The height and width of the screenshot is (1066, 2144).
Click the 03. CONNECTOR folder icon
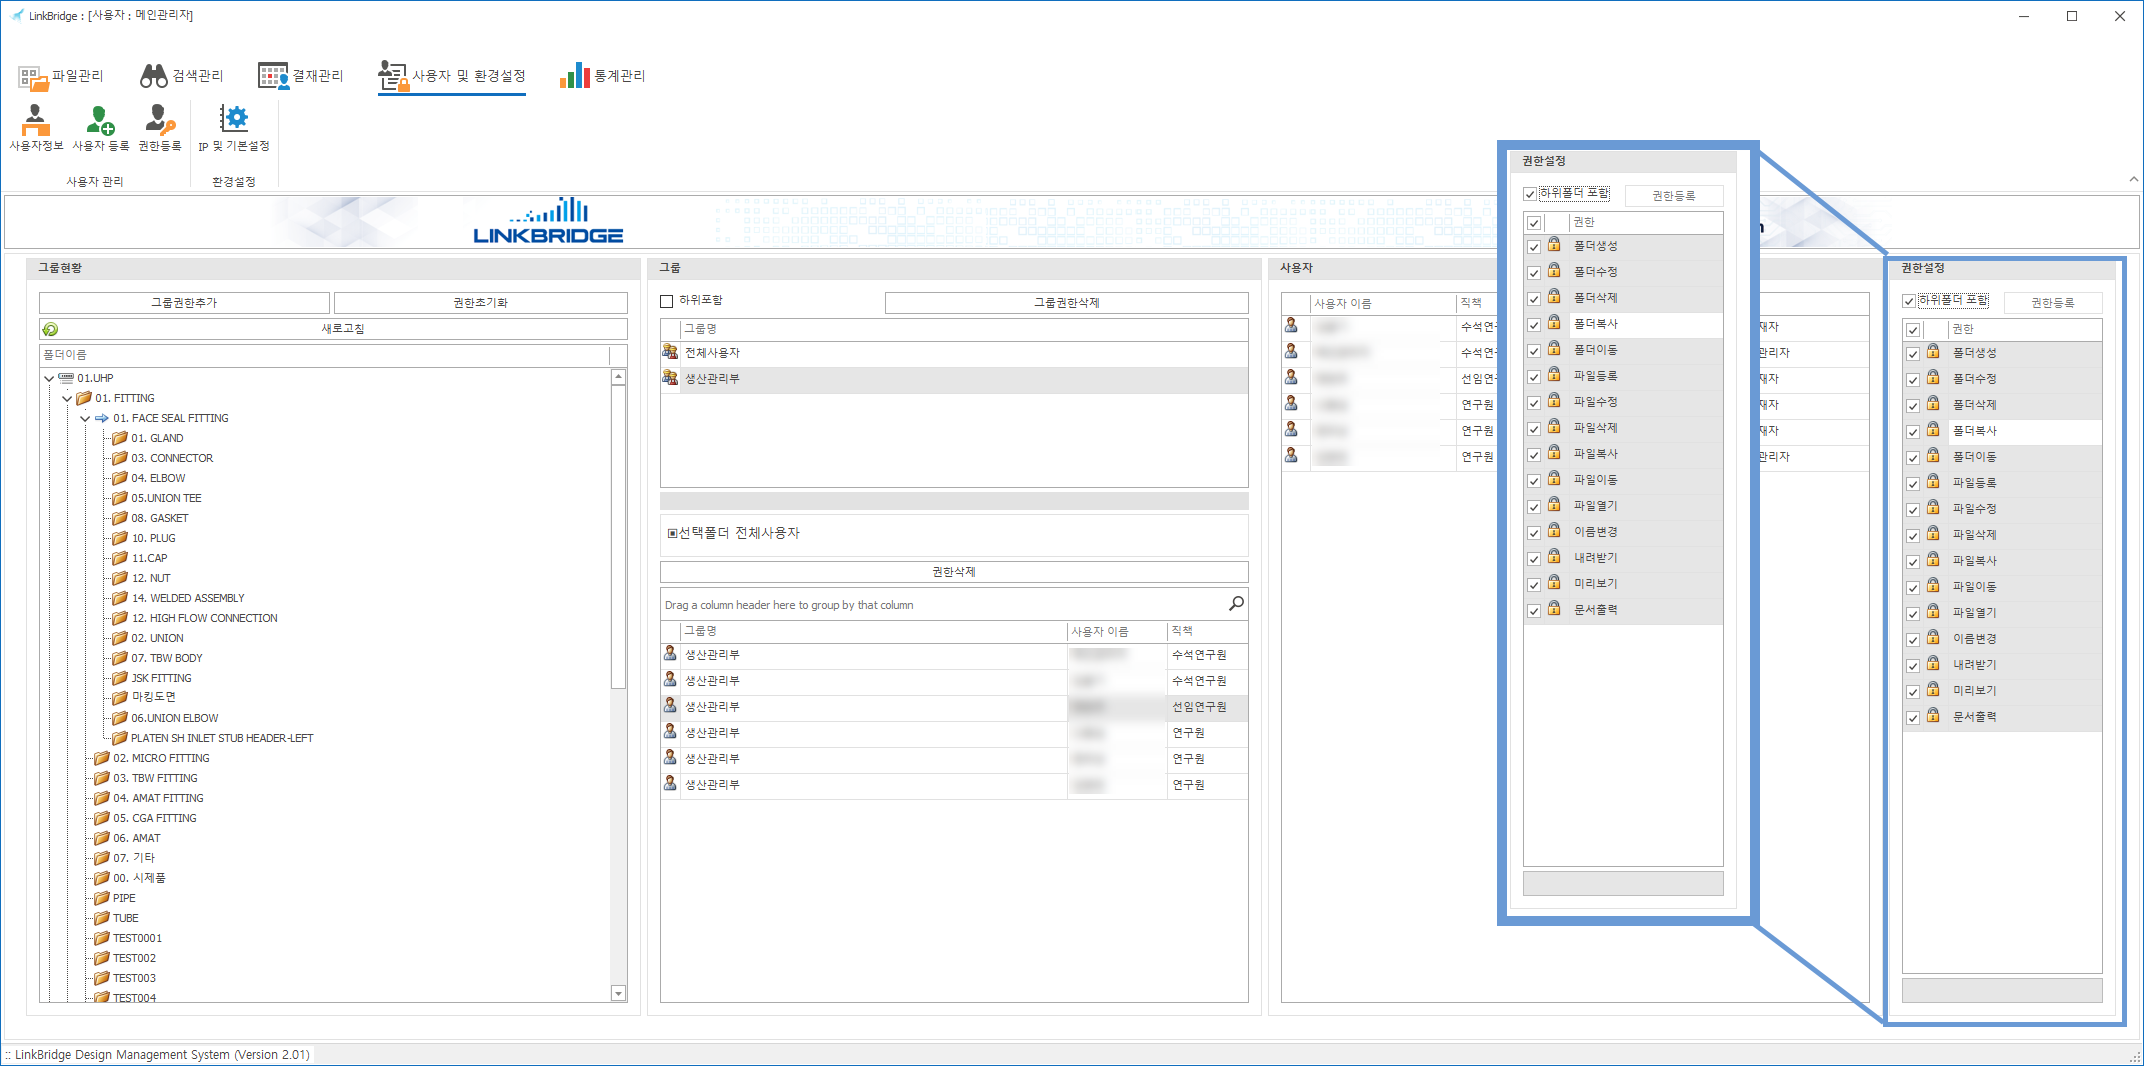pos(120,458)
